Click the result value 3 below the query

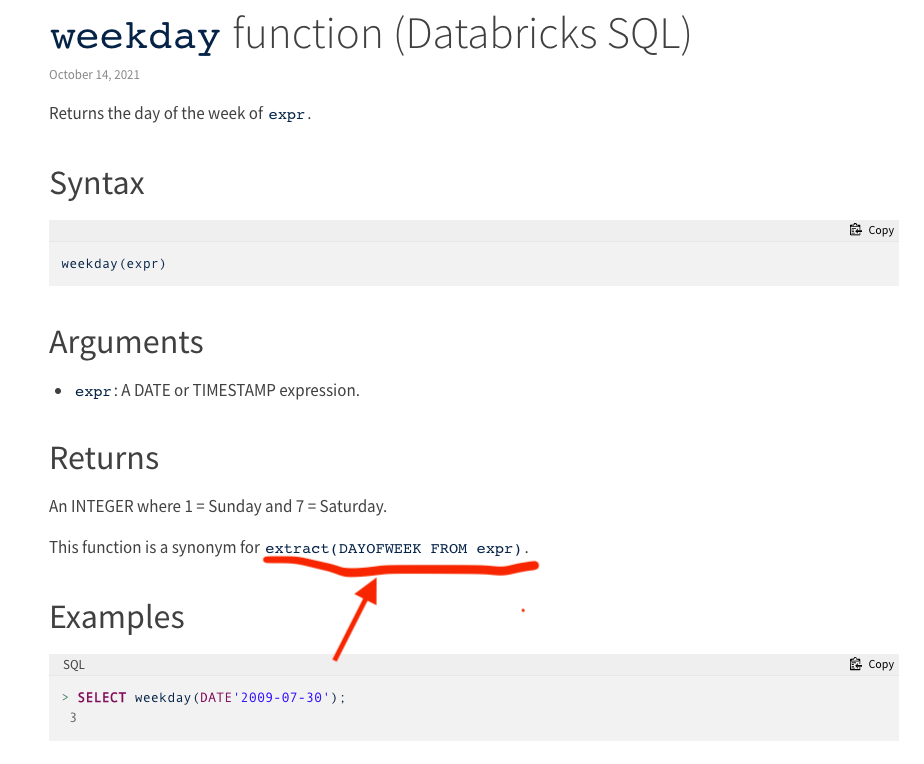point(73,717)
